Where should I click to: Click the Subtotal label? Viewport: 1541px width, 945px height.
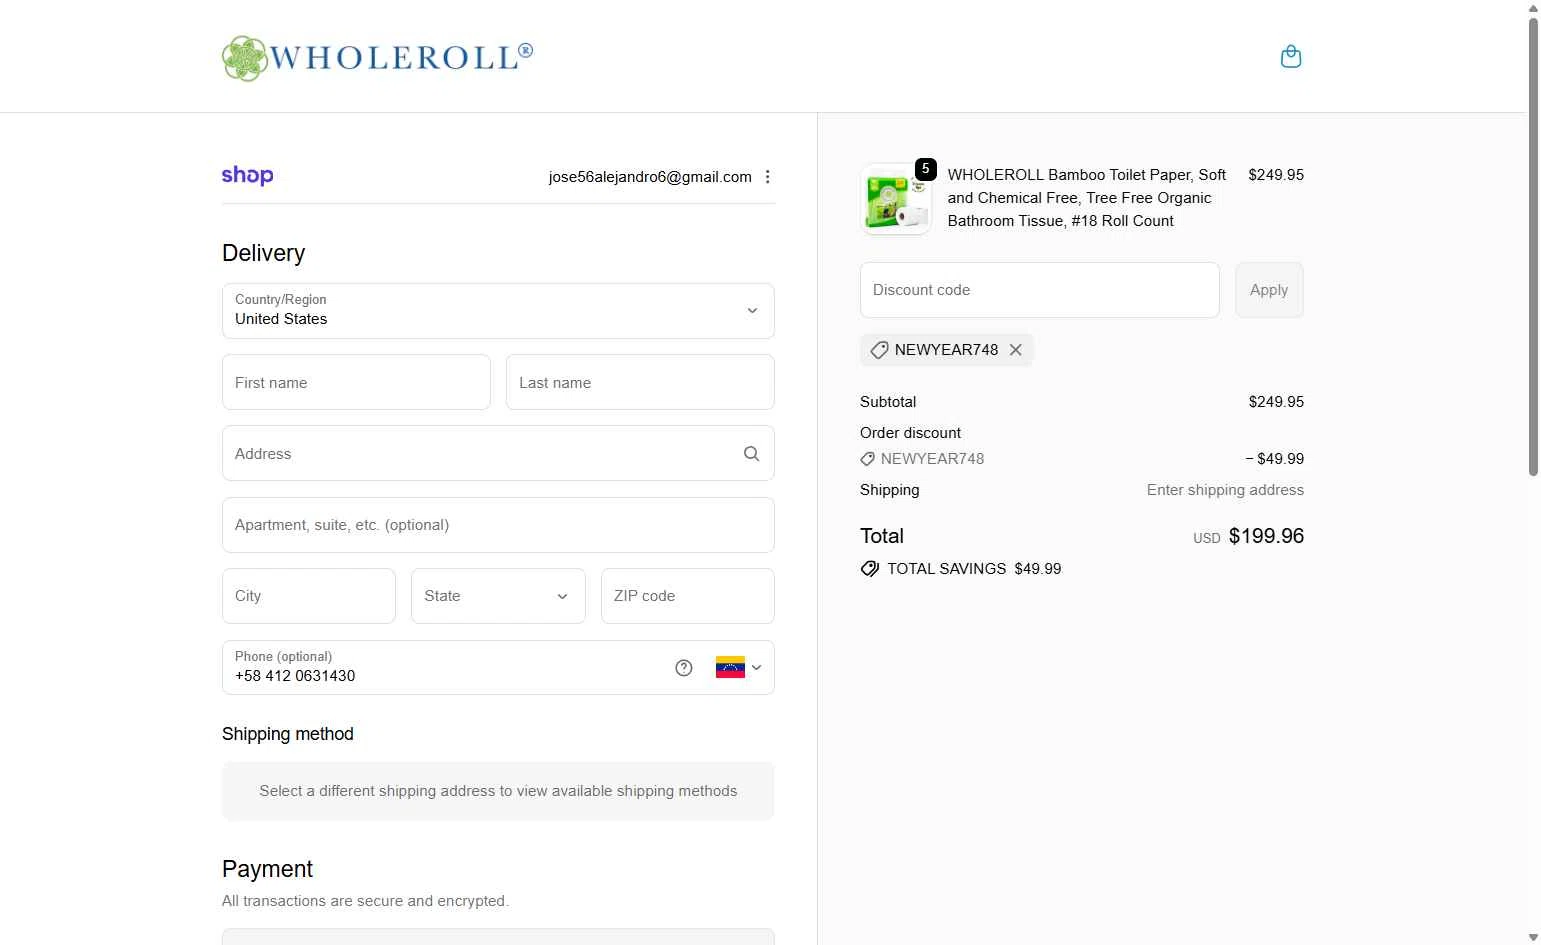[888, 402]
